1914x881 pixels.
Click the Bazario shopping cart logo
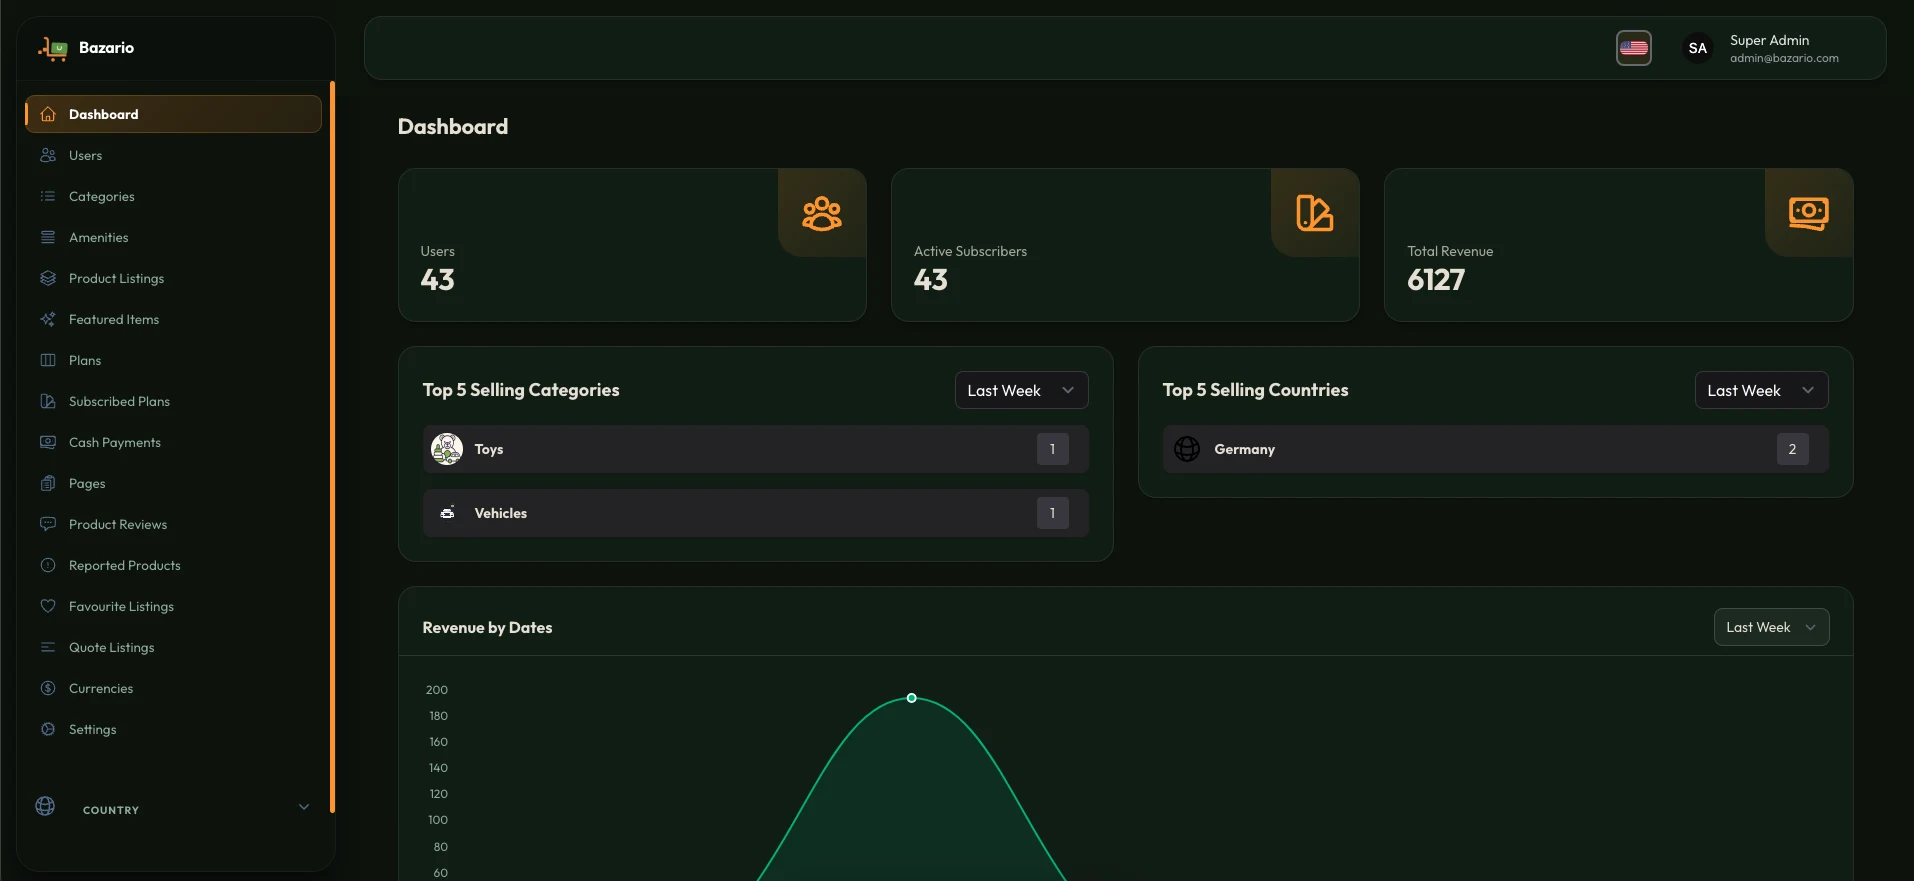(53, 48)
